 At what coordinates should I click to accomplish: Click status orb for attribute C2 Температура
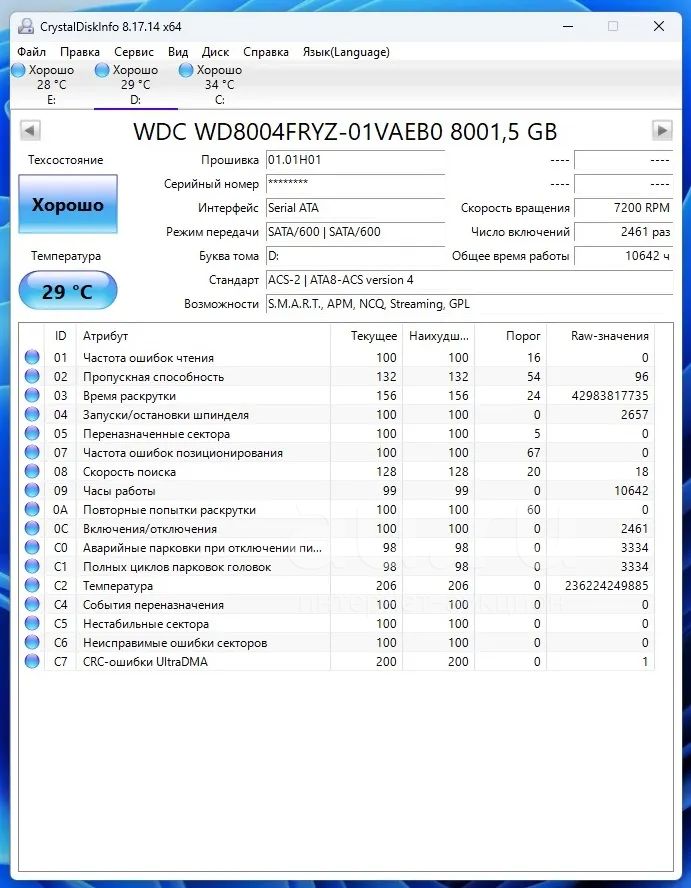(x=32, y=586)
